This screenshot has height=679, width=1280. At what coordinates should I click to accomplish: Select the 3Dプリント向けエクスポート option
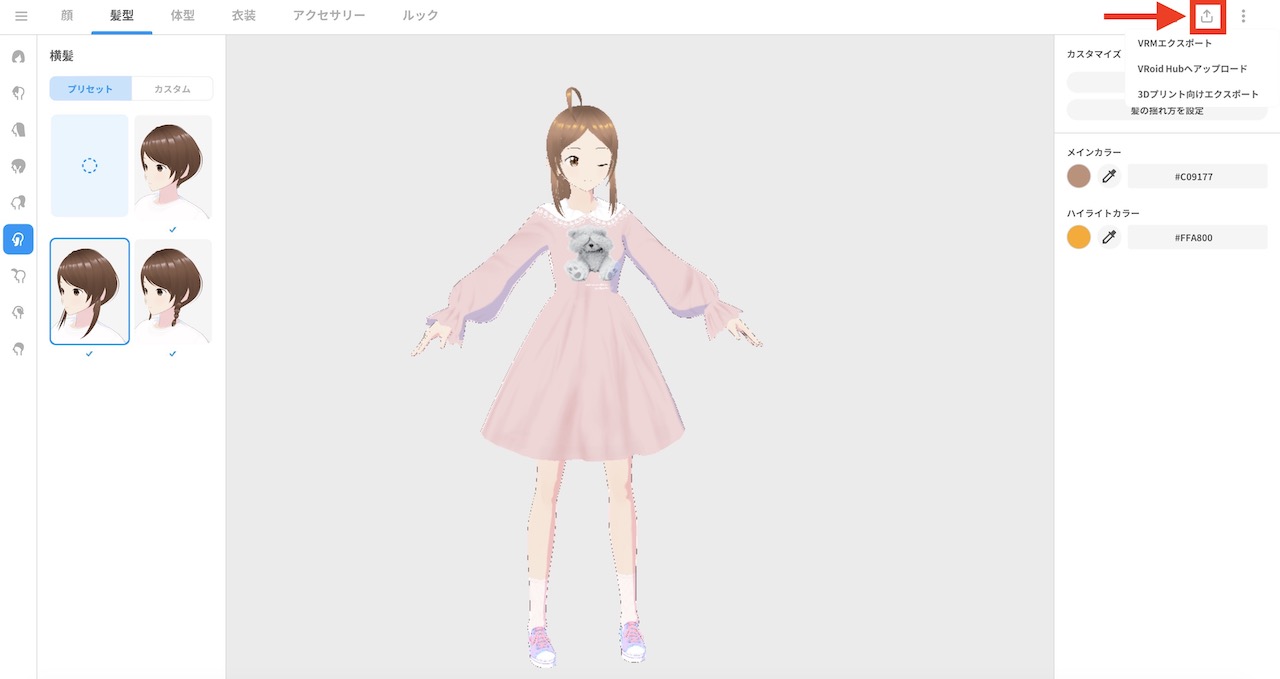click(1197, 92)
